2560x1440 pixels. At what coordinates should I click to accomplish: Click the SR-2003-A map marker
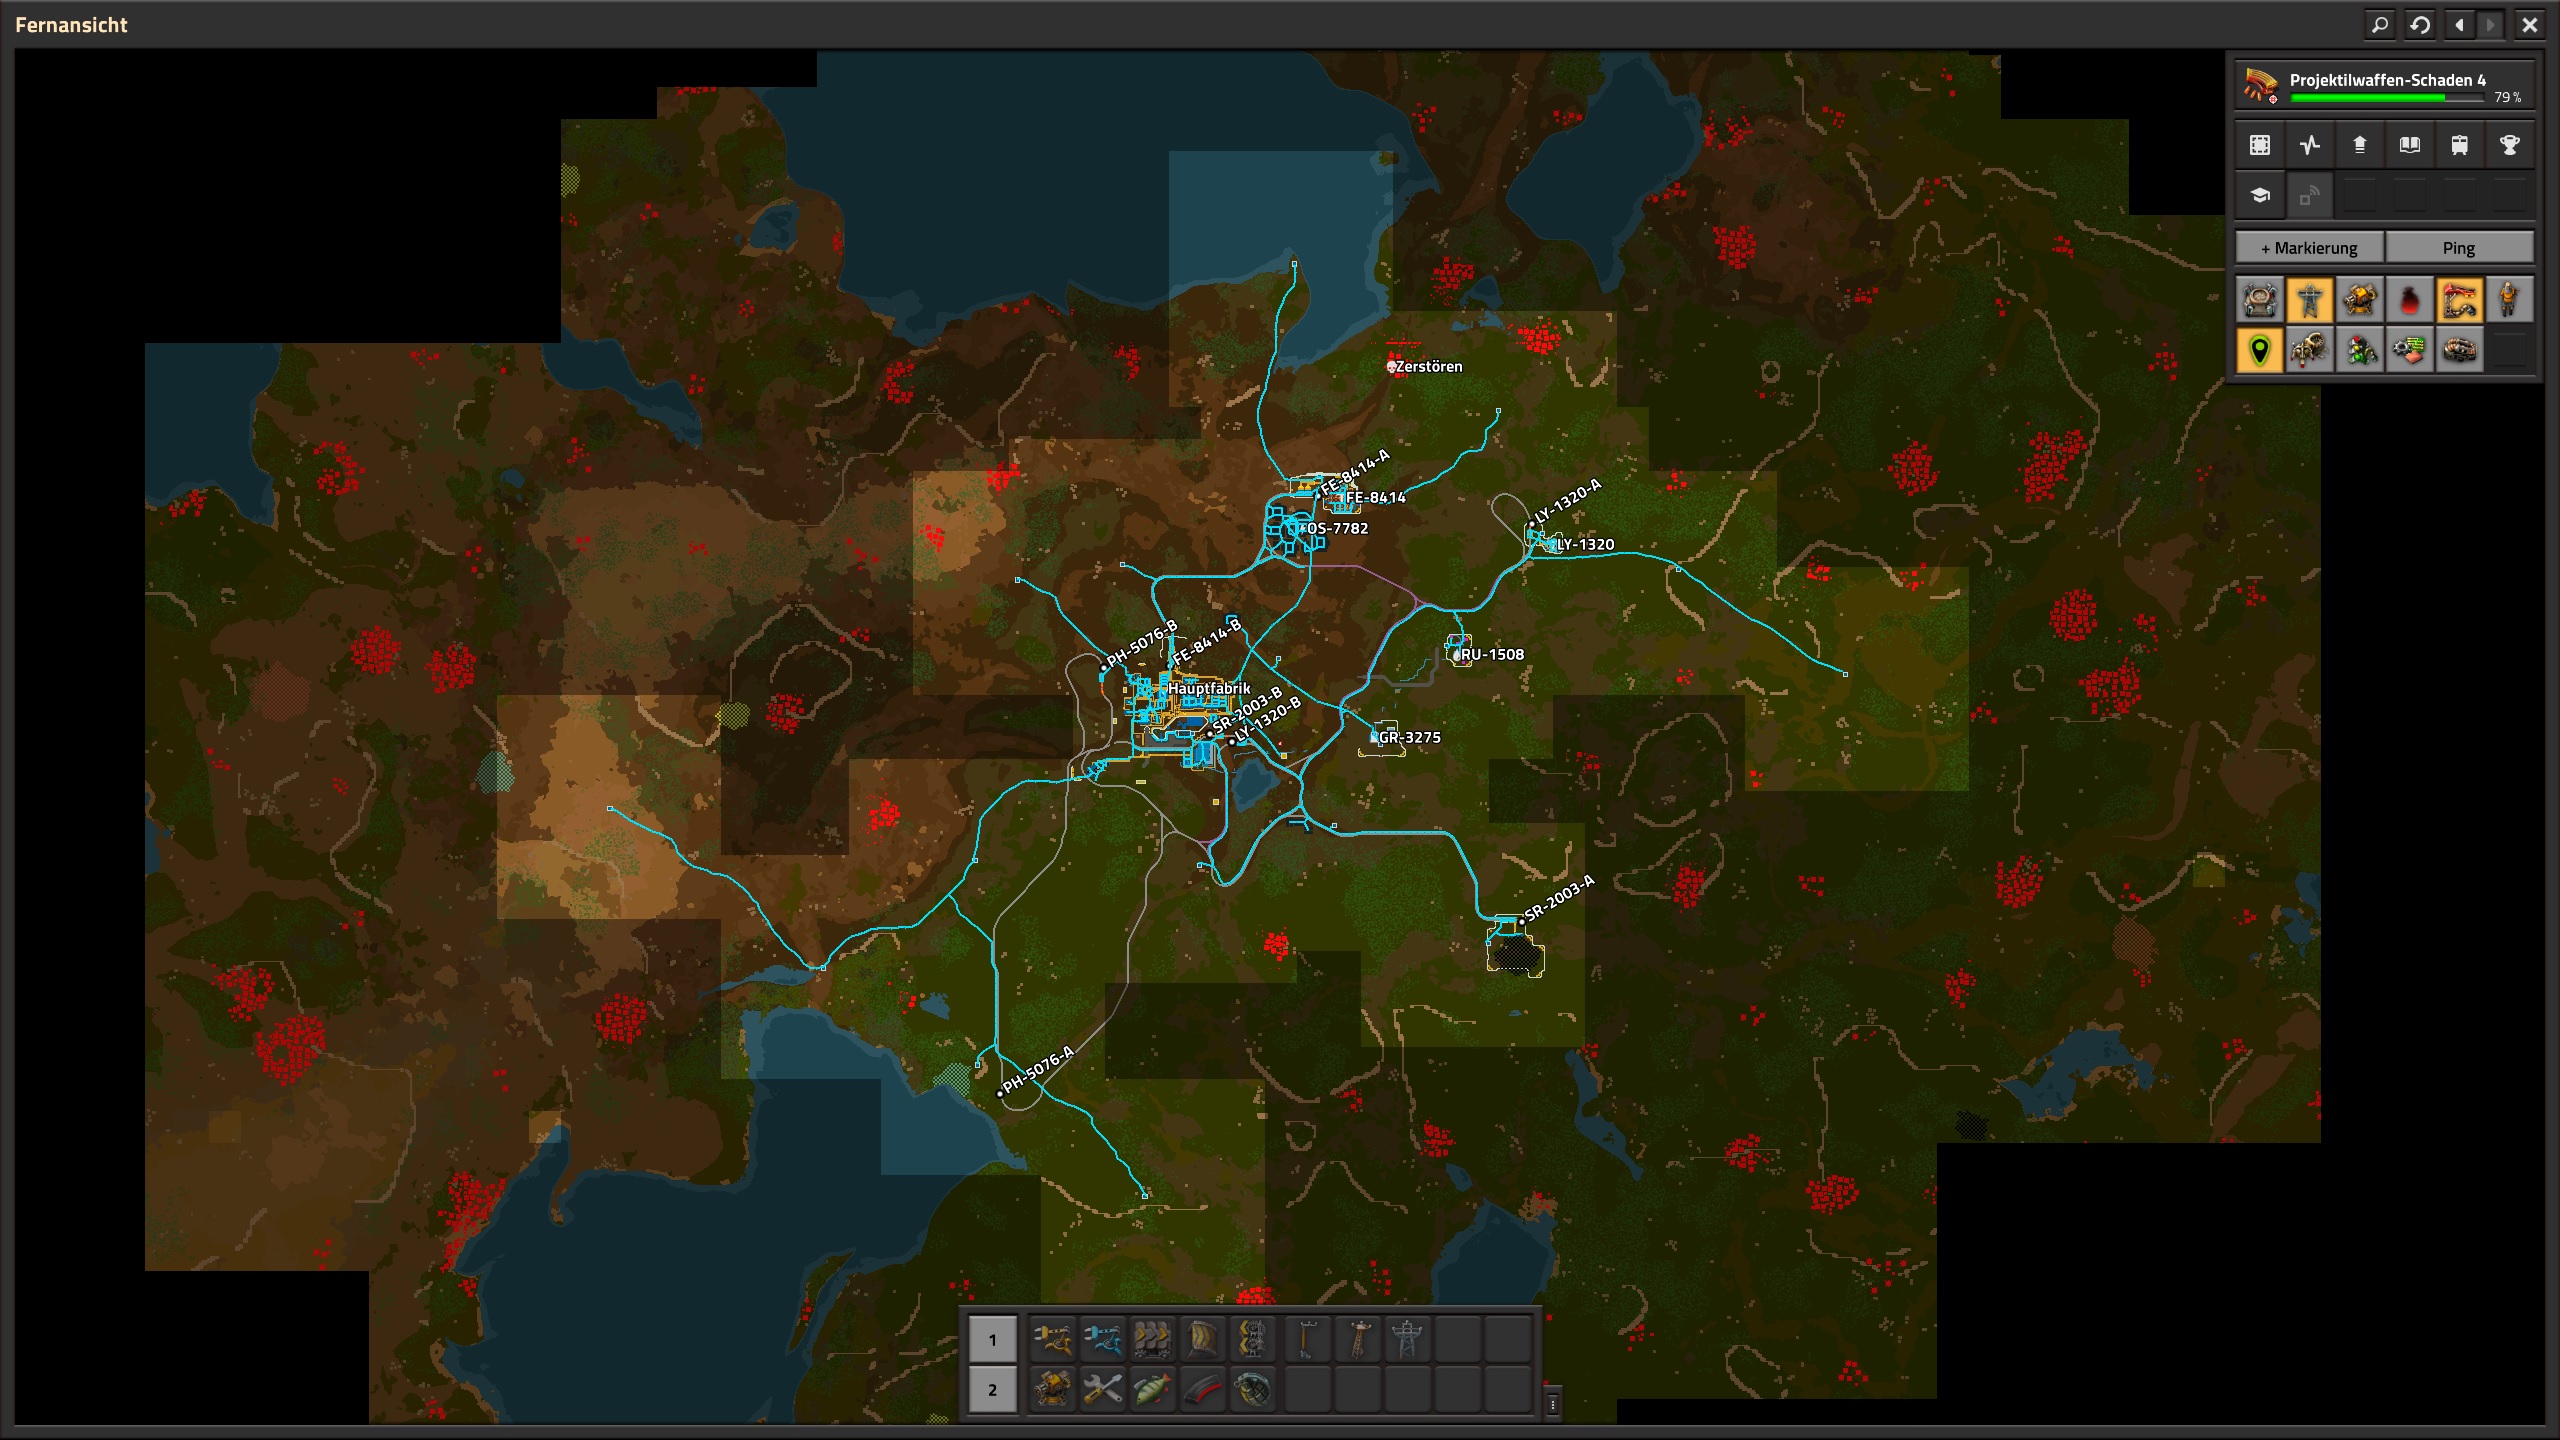coord(1558,898)
